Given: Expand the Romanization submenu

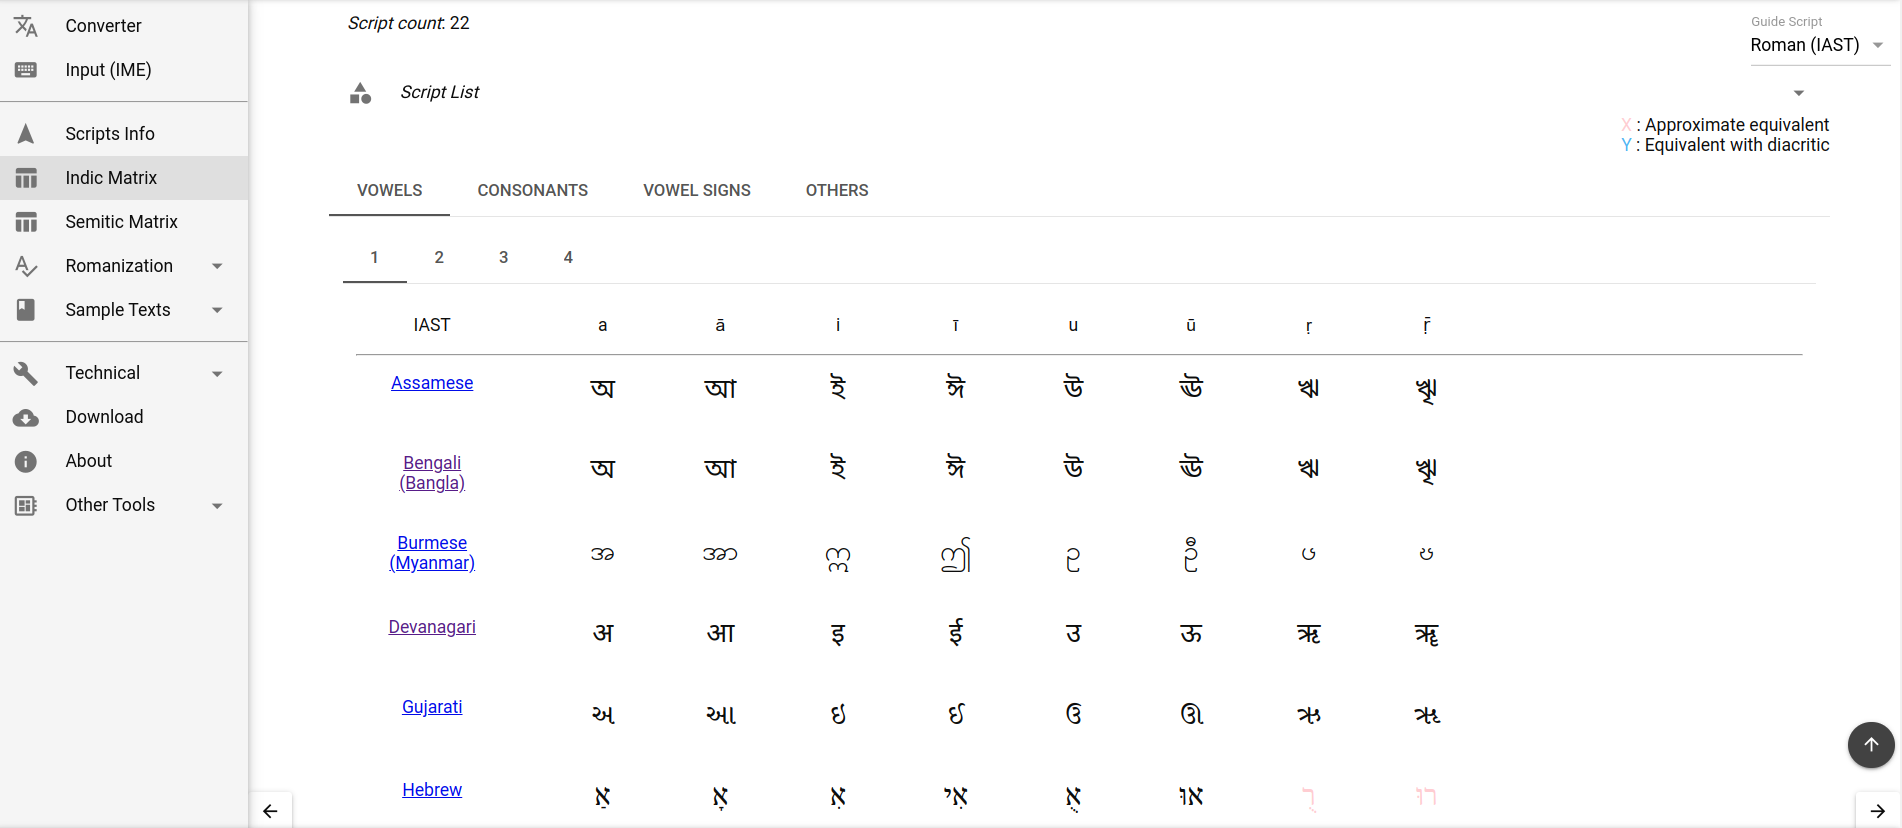Looking at the screenshot, I should (x=217, y=266).
